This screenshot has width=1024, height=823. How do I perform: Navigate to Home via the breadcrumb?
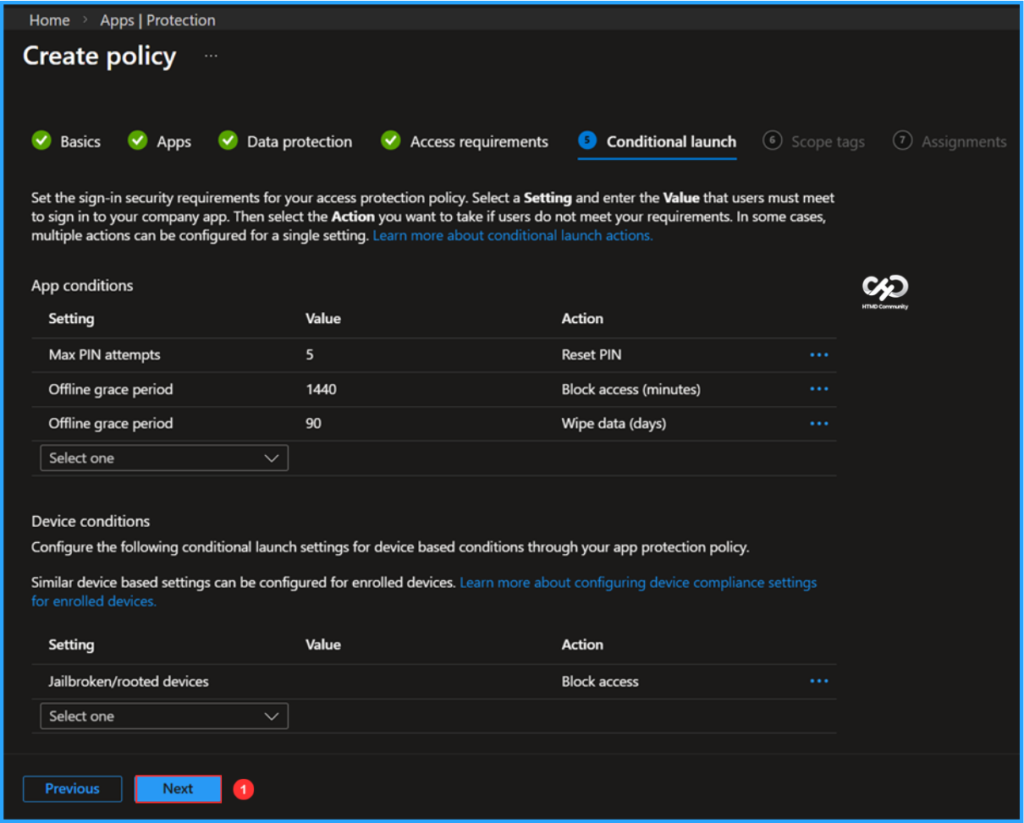49,19
